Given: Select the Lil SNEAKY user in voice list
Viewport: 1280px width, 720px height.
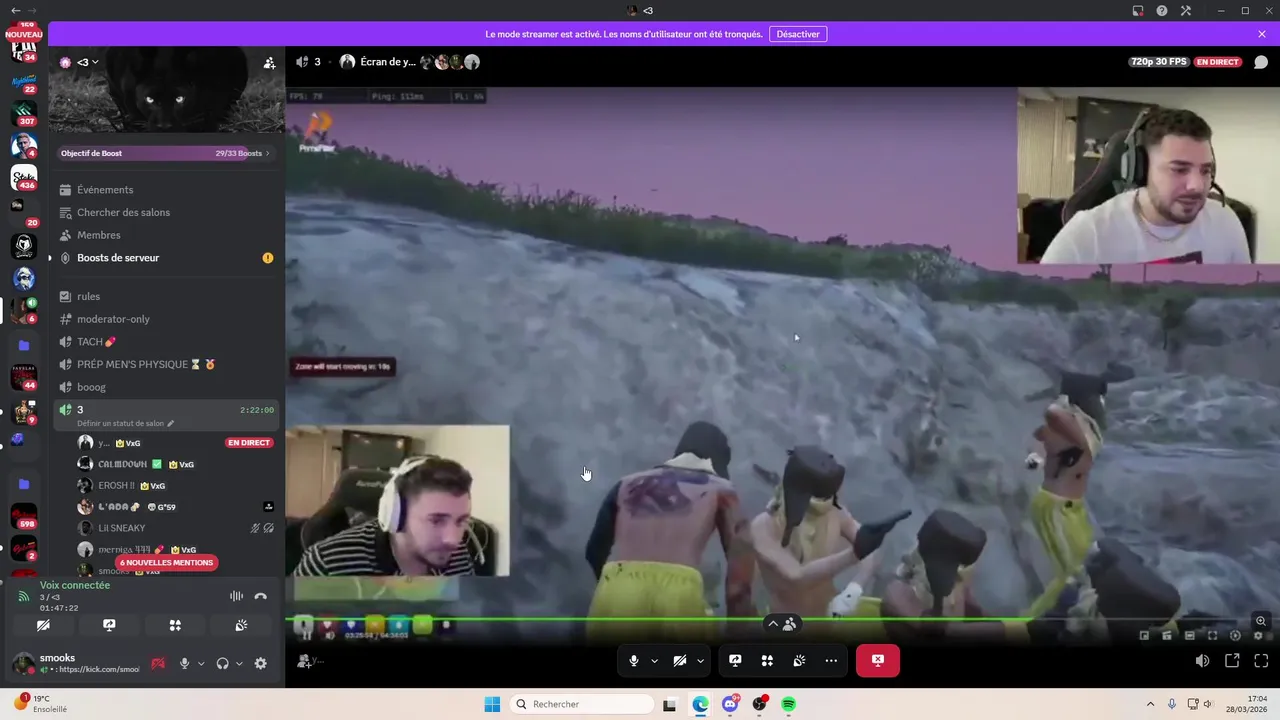Looking at the screenshot, I should coord(176,528).
